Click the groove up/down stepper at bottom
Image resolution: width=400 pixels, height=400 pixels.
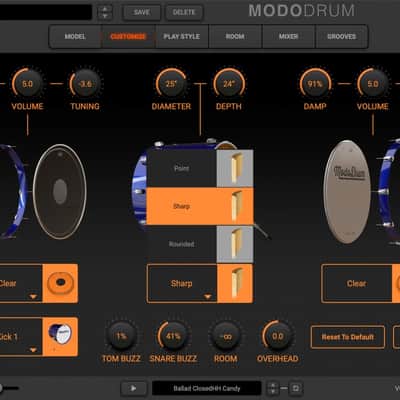point(273,388)
